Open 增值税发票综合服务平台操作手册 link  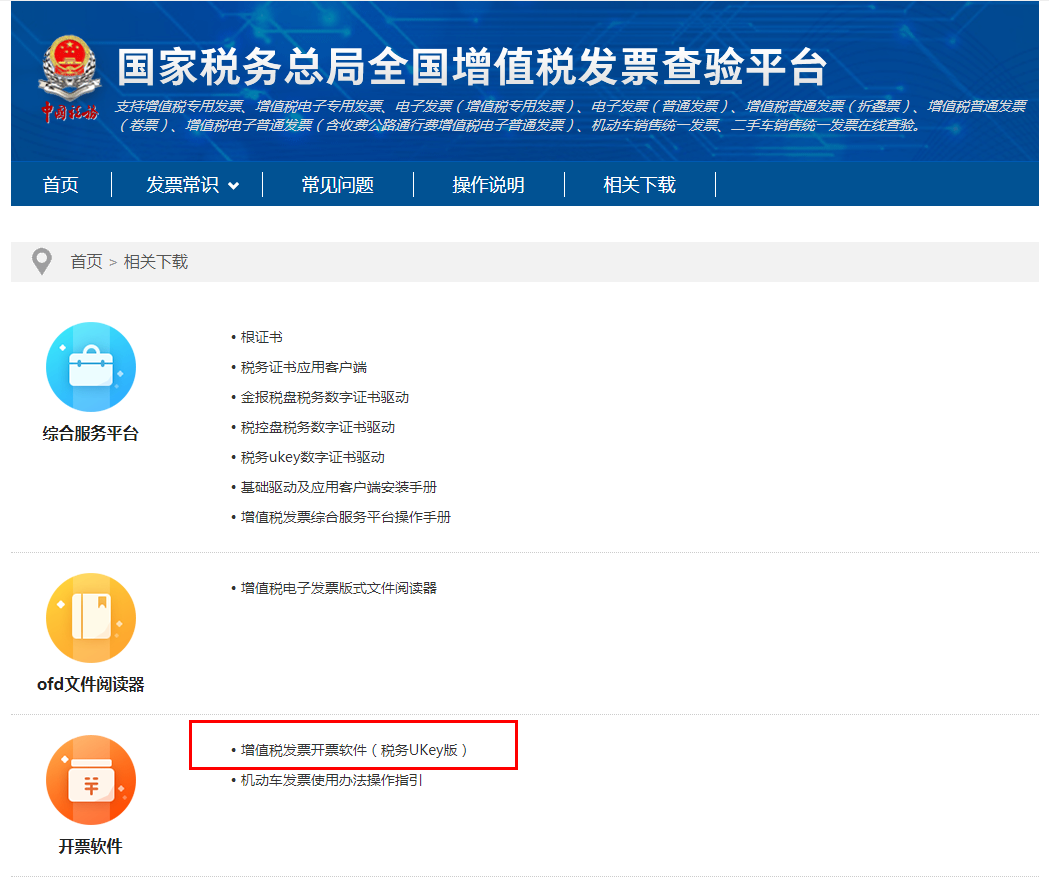[345, 517]
